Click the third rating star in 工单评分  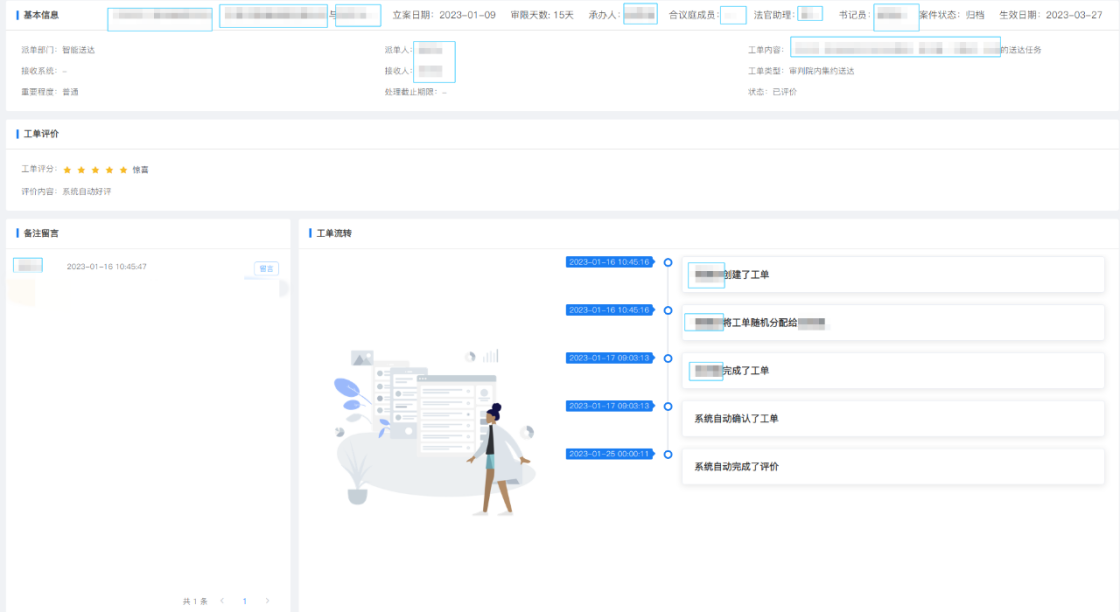coord(95,170)
